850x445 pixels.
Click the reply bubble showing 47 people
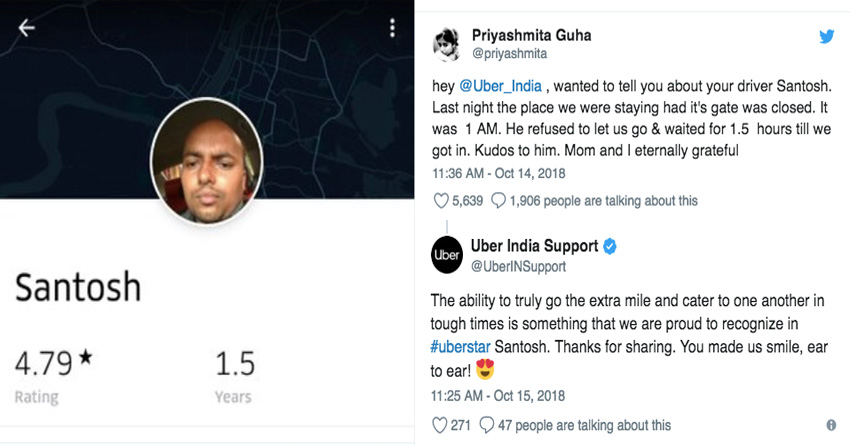click(489, 425)
